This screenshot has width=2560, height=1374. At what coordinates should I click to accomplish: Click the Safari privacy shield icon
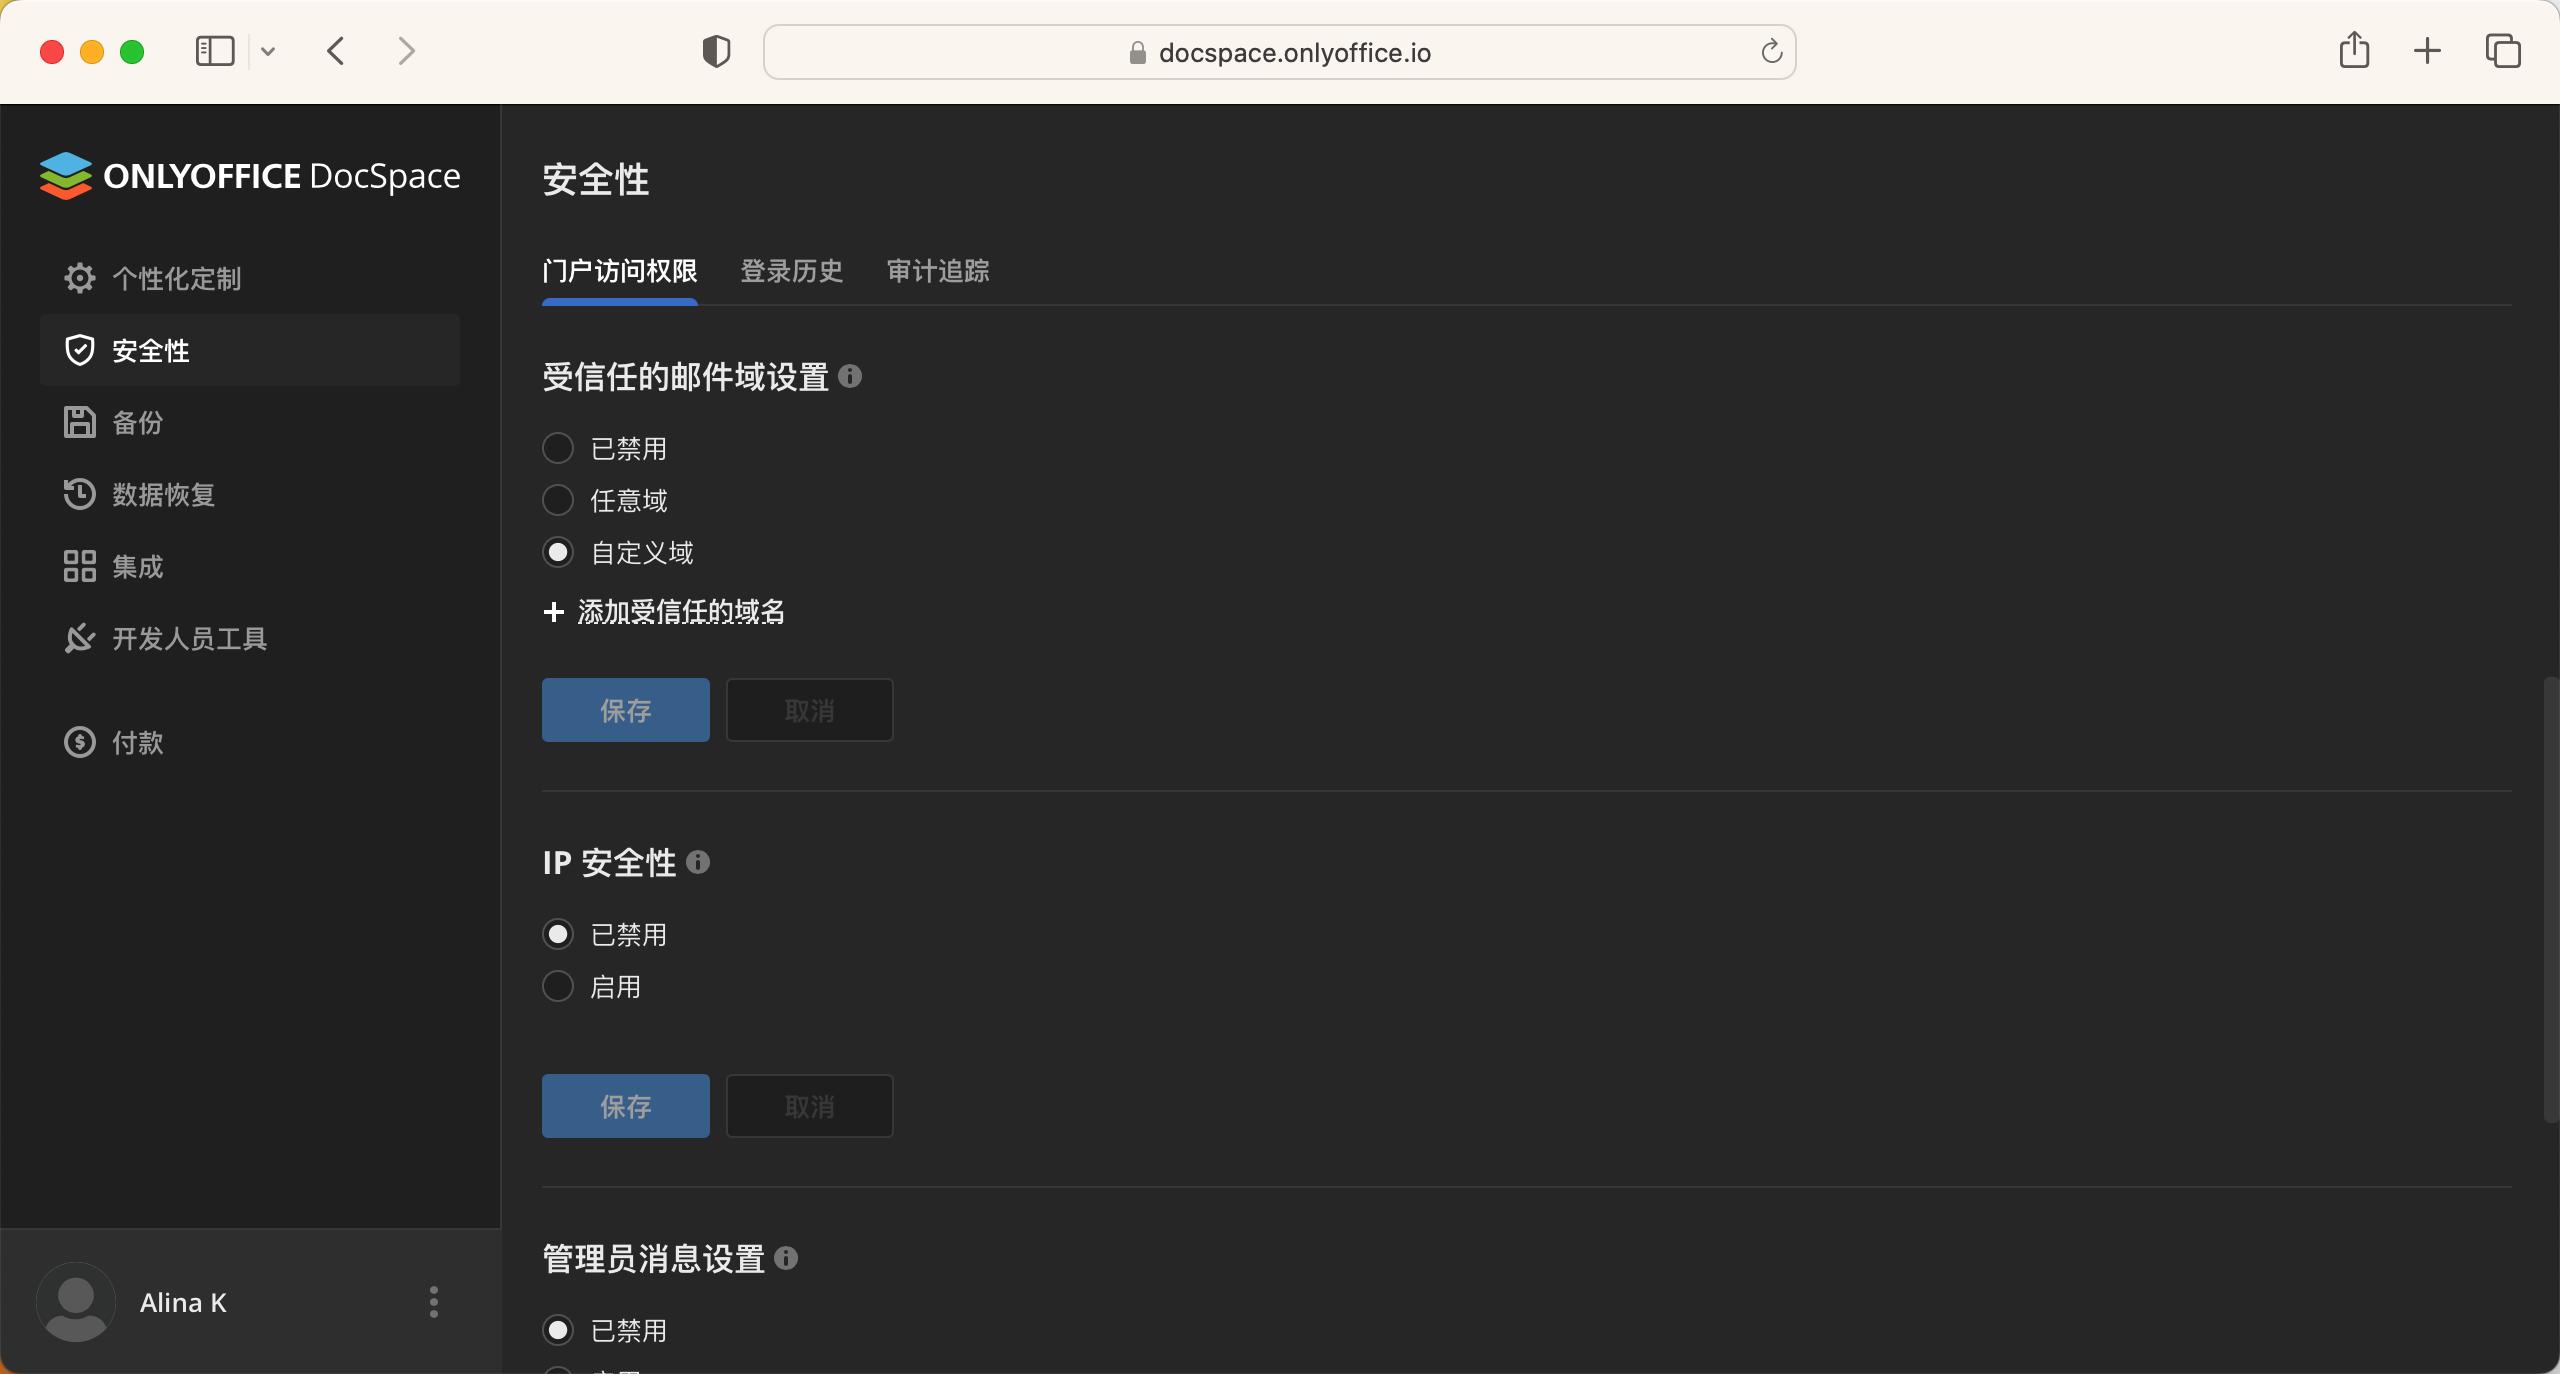pos(716,51)
